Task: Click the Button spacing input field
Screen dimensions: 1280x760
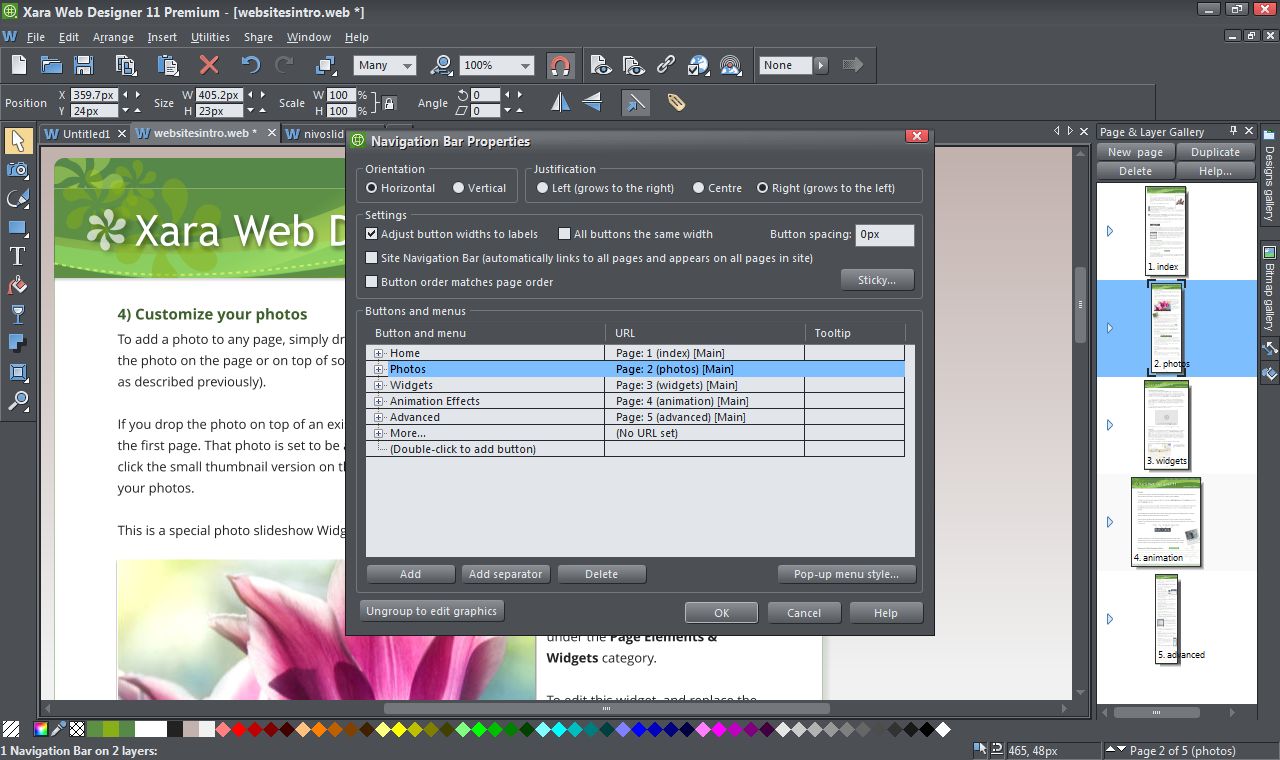Action: click(884, 234)
